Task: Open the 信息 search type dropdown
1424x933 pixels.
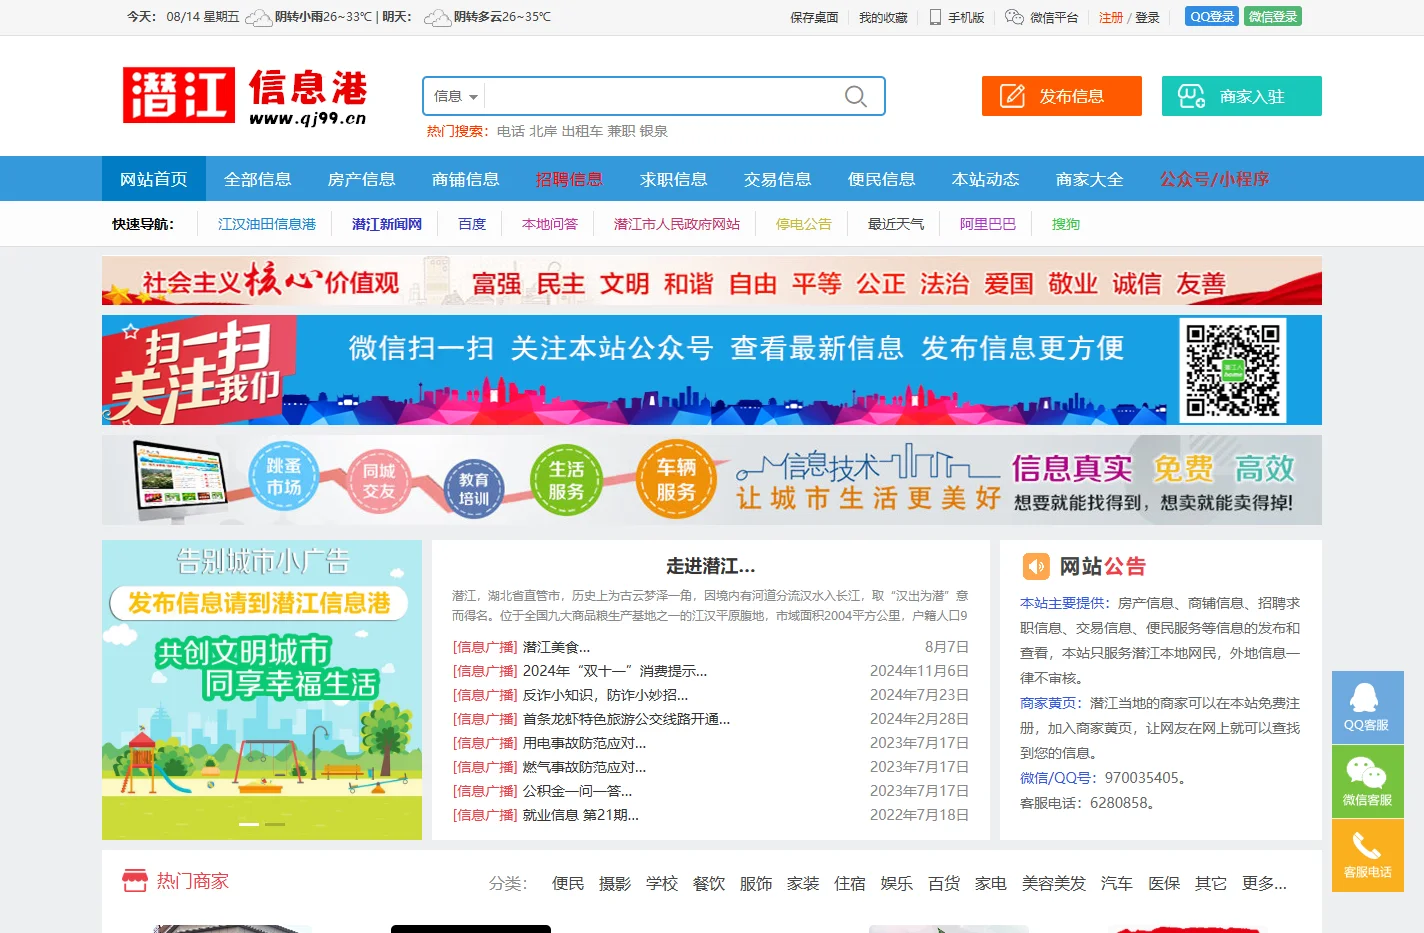Action: [455, 96]
